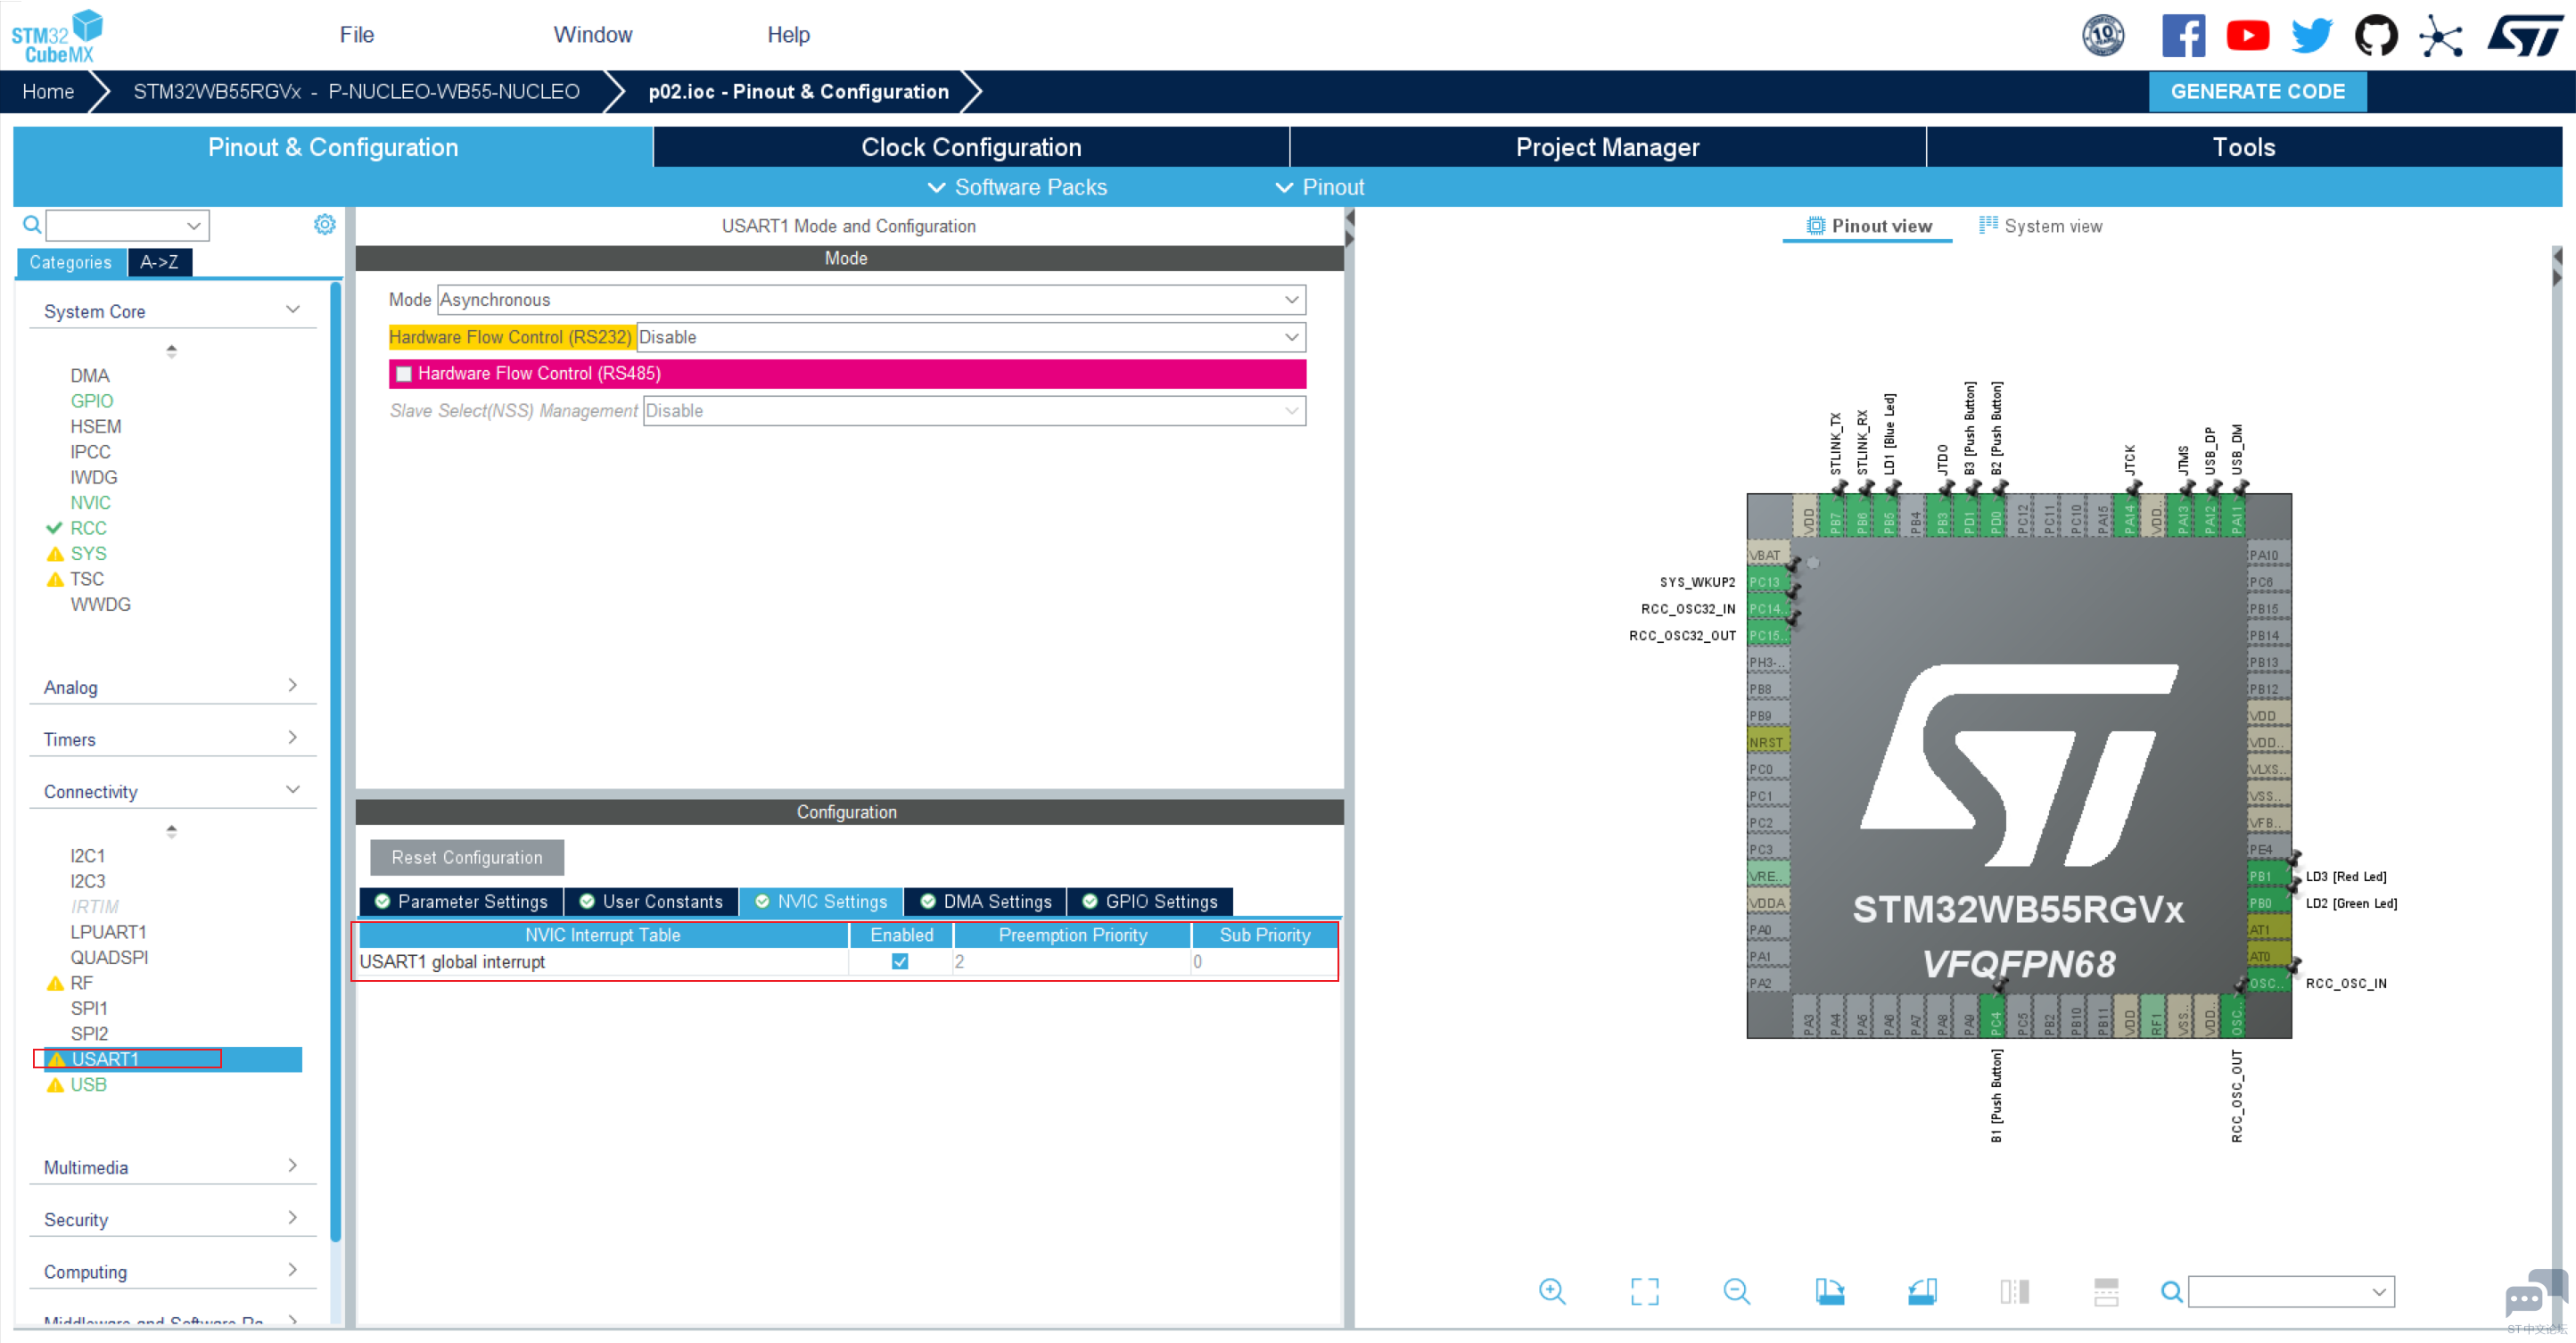The width and height of the screenshot is (2576, 1343).
Task: Click the SYS warning icon
Action: tap(55, 554)
